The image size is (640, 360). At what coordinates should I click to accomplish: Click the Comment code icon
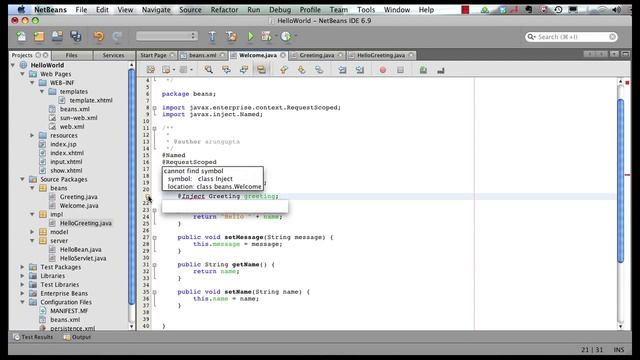[x=423, y=70]
